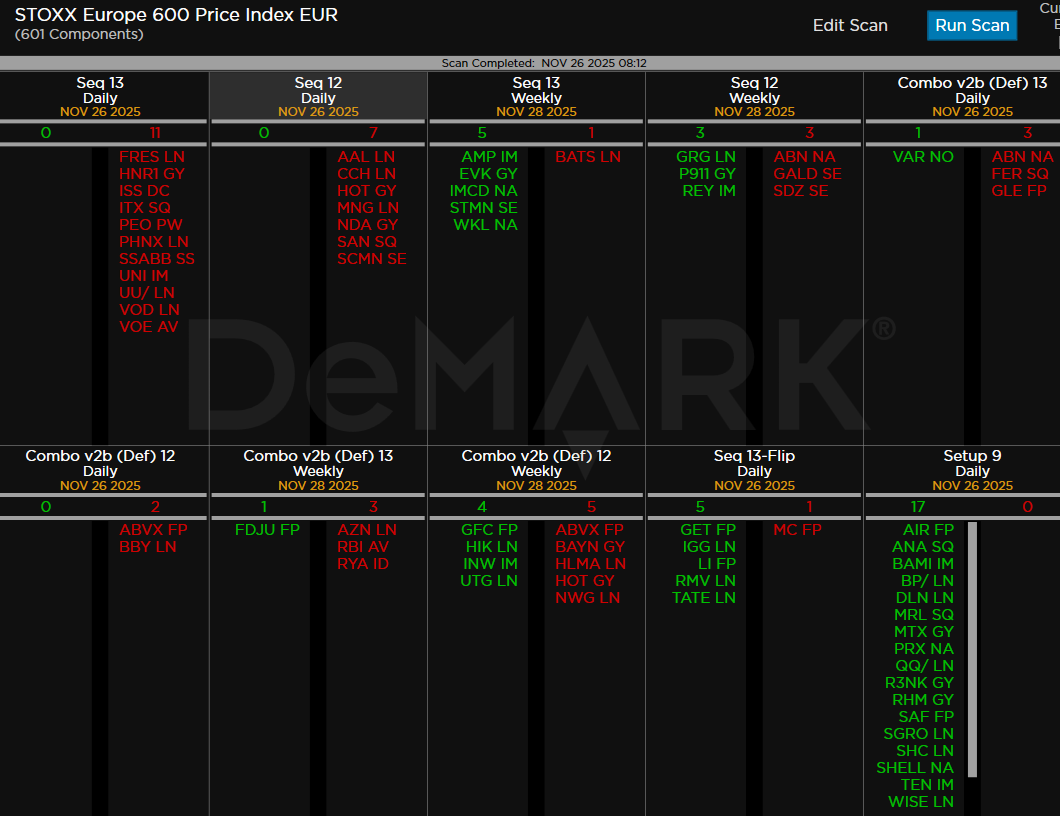The image size is (1060, 816).
Task: Click the Seq 13-Flip Daily panel header
Action: click(754, 470)
